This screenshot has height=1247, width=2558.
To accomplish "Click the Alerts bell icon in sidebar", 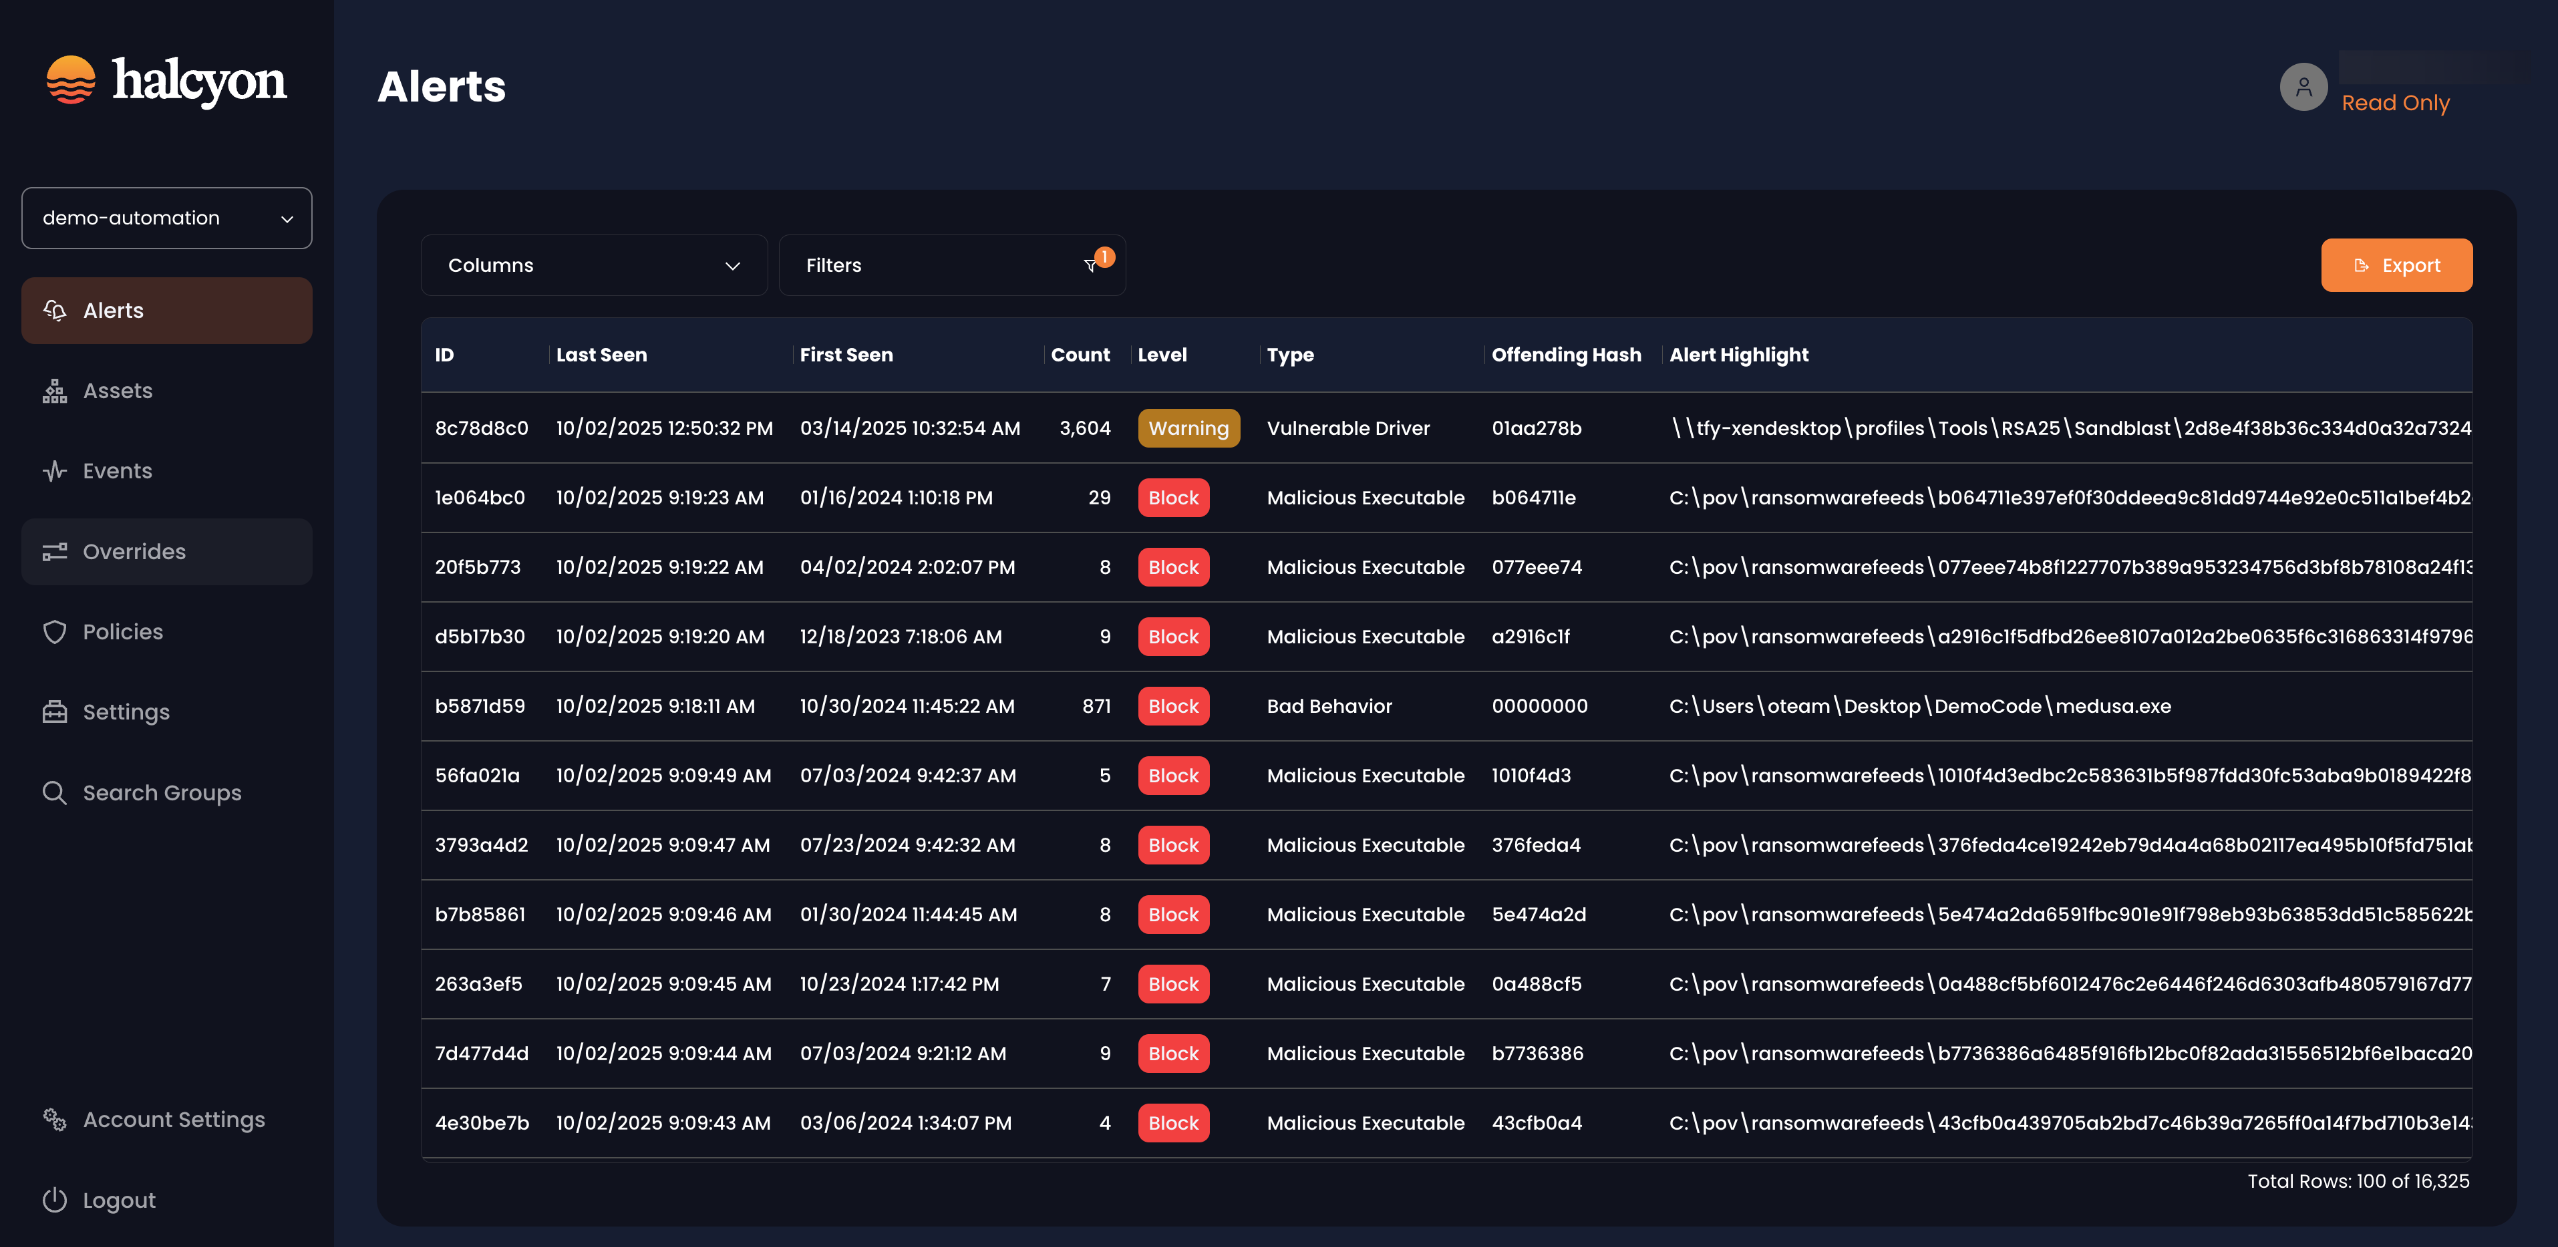I will [x=55, y=311].
